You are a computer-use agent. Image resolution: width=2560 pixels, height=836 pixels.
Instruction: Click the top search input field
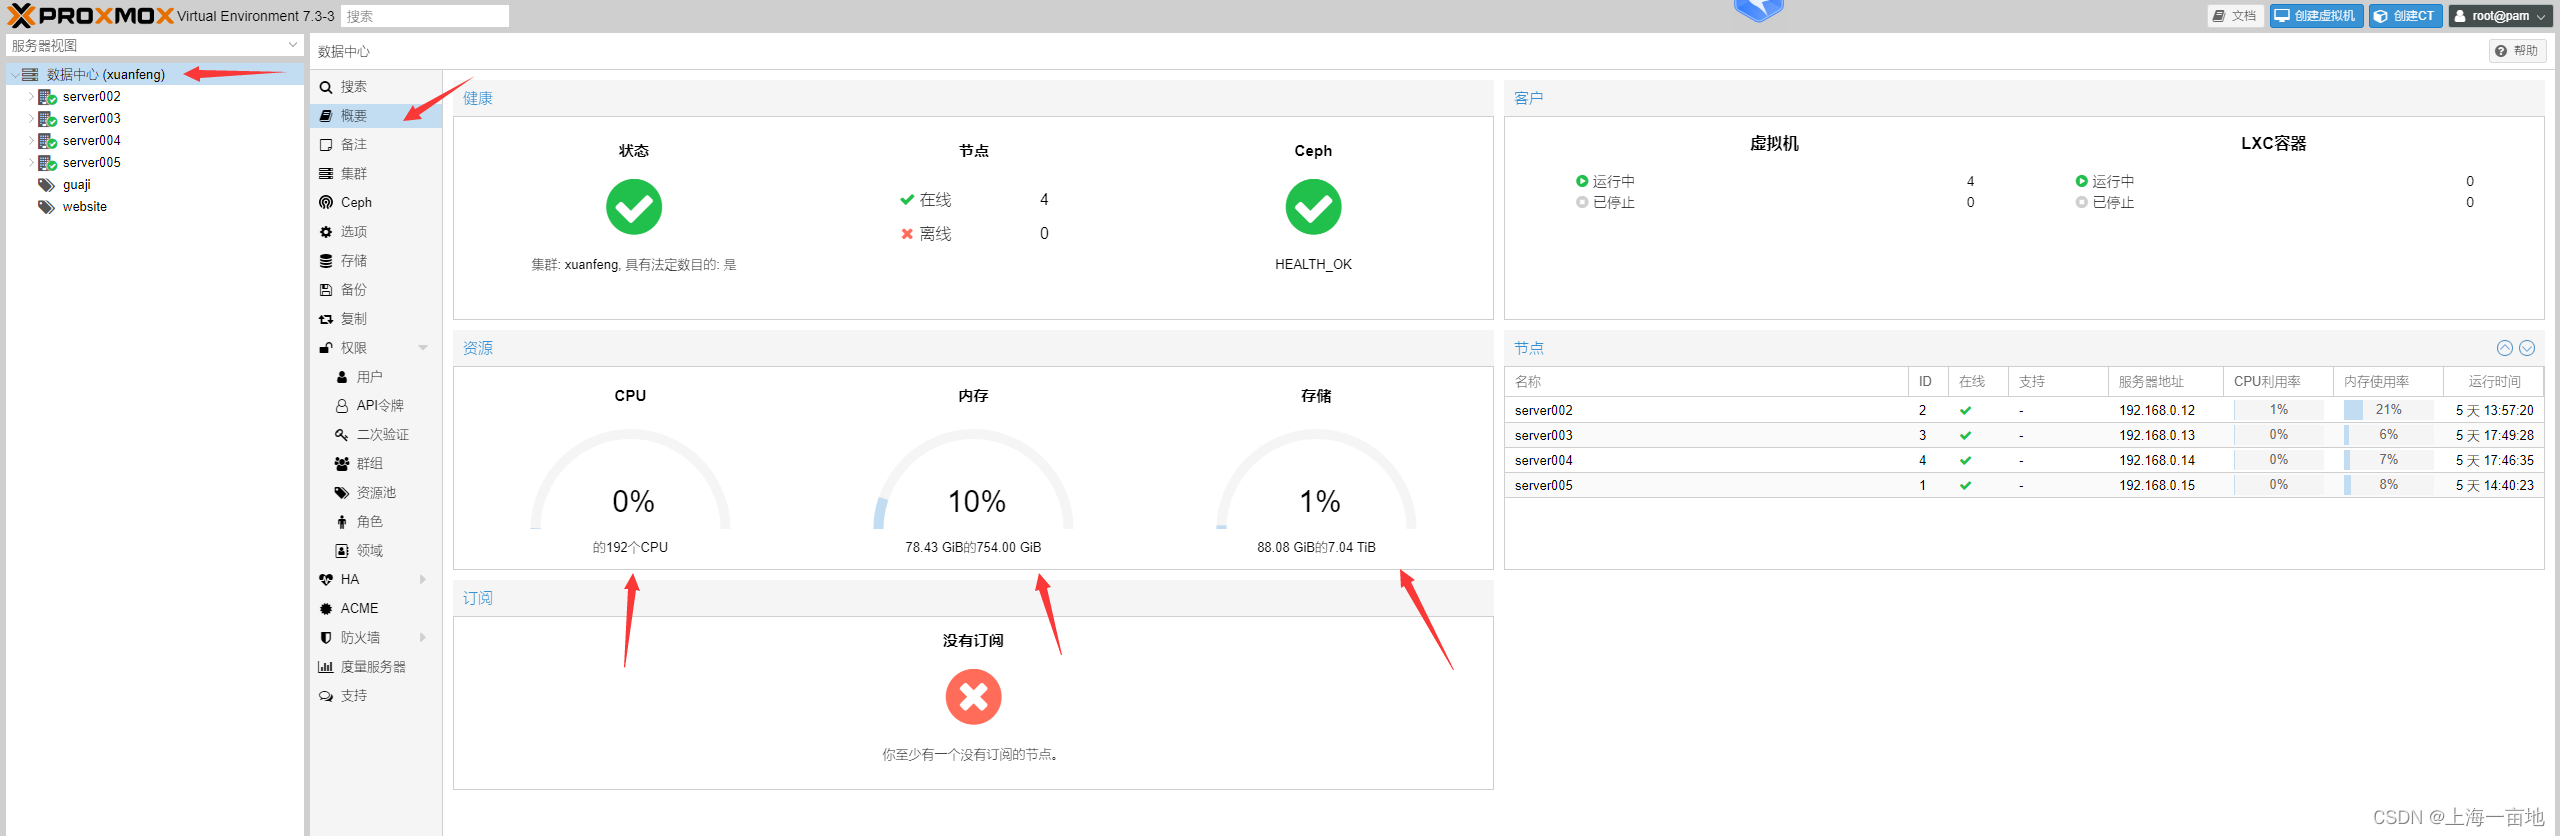[425, 16]
